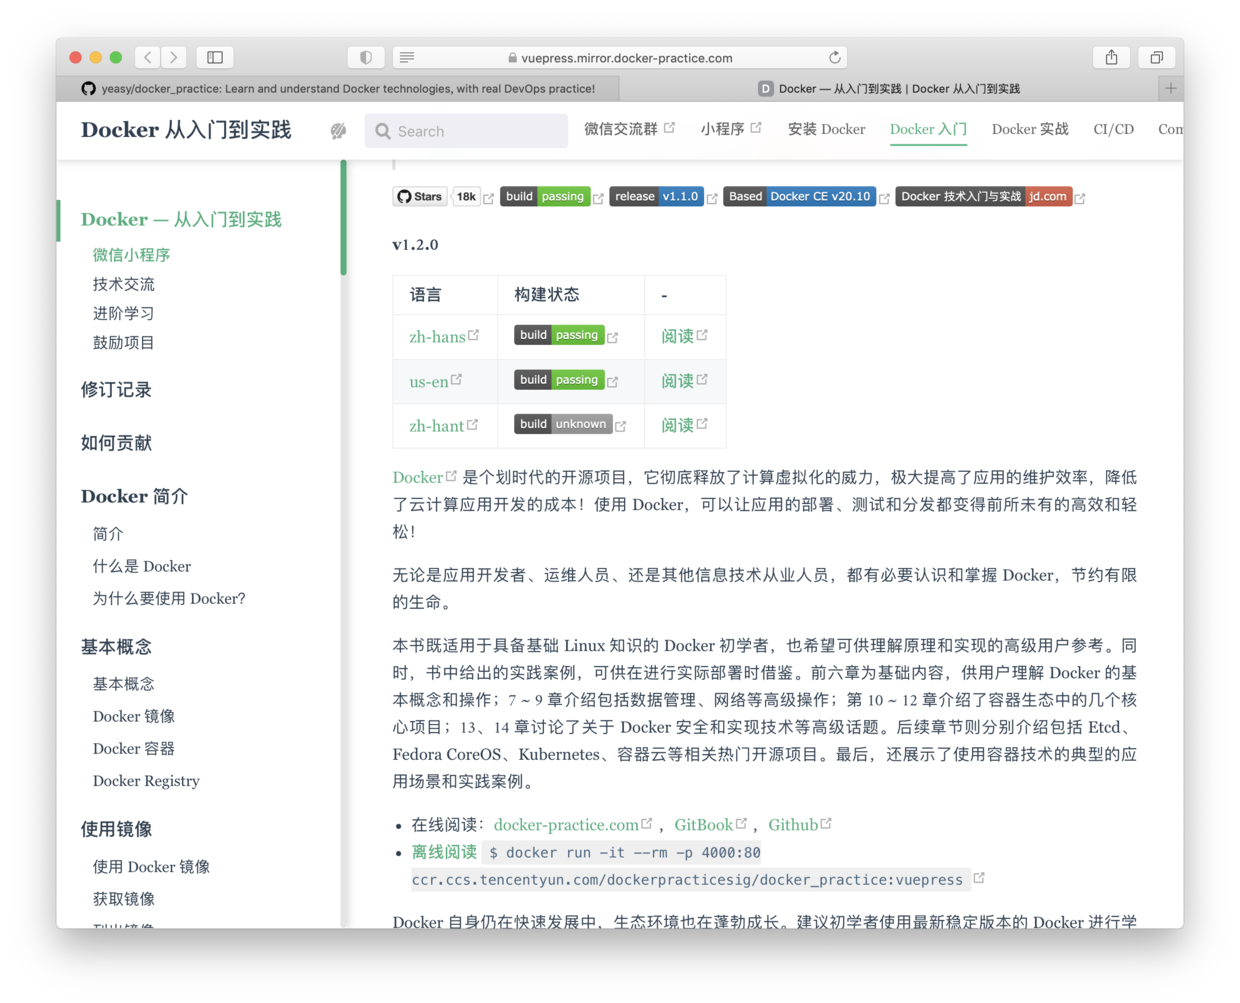The image size is (1240, 1003).
Task: Click the address bar URL field
Action: coord(620,58)
